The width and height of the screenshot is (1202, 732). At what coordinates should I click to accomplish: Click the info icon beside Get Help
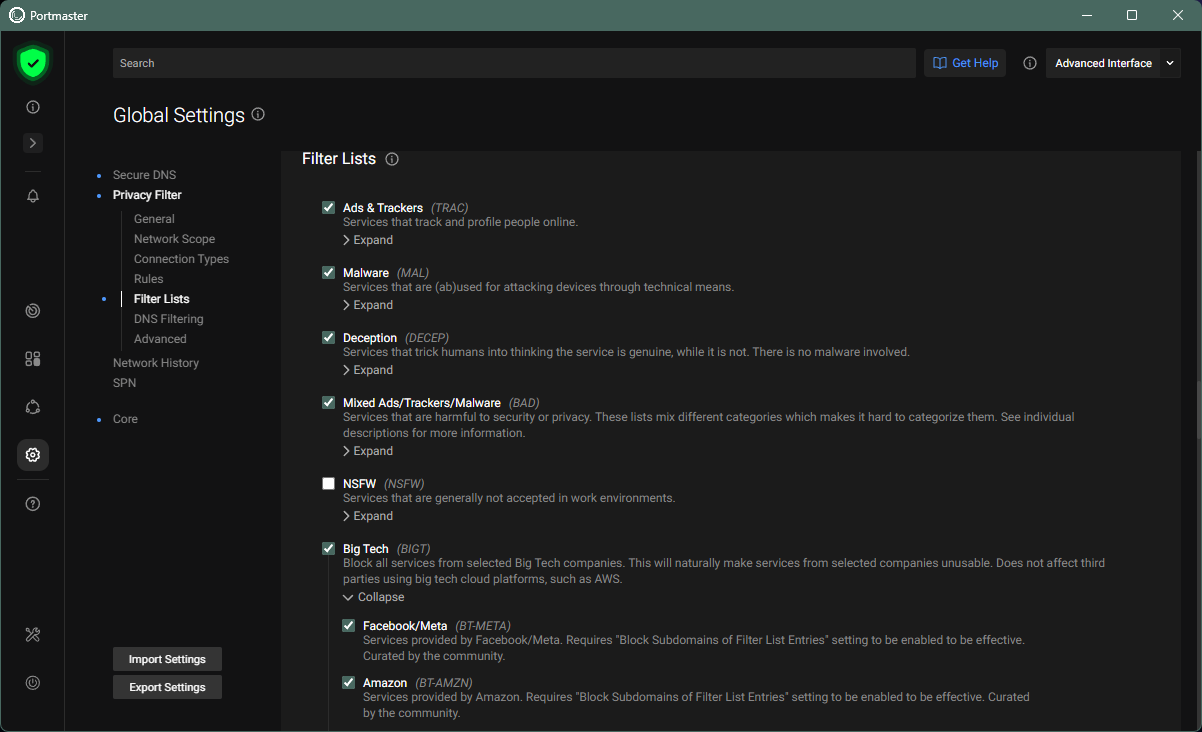(x=1030, y=63)
